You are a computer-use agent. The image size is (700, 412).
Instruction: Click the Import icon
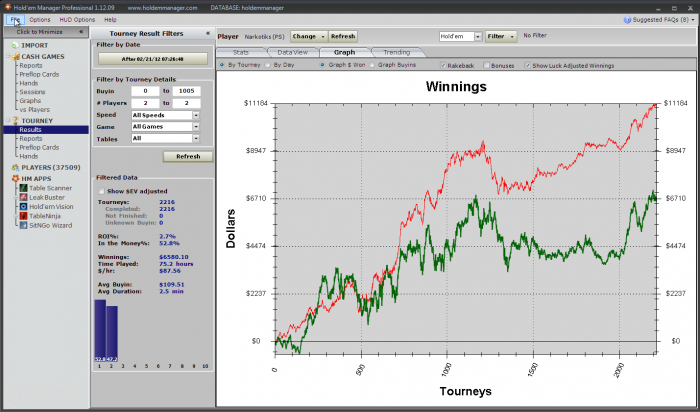(16, 46)
